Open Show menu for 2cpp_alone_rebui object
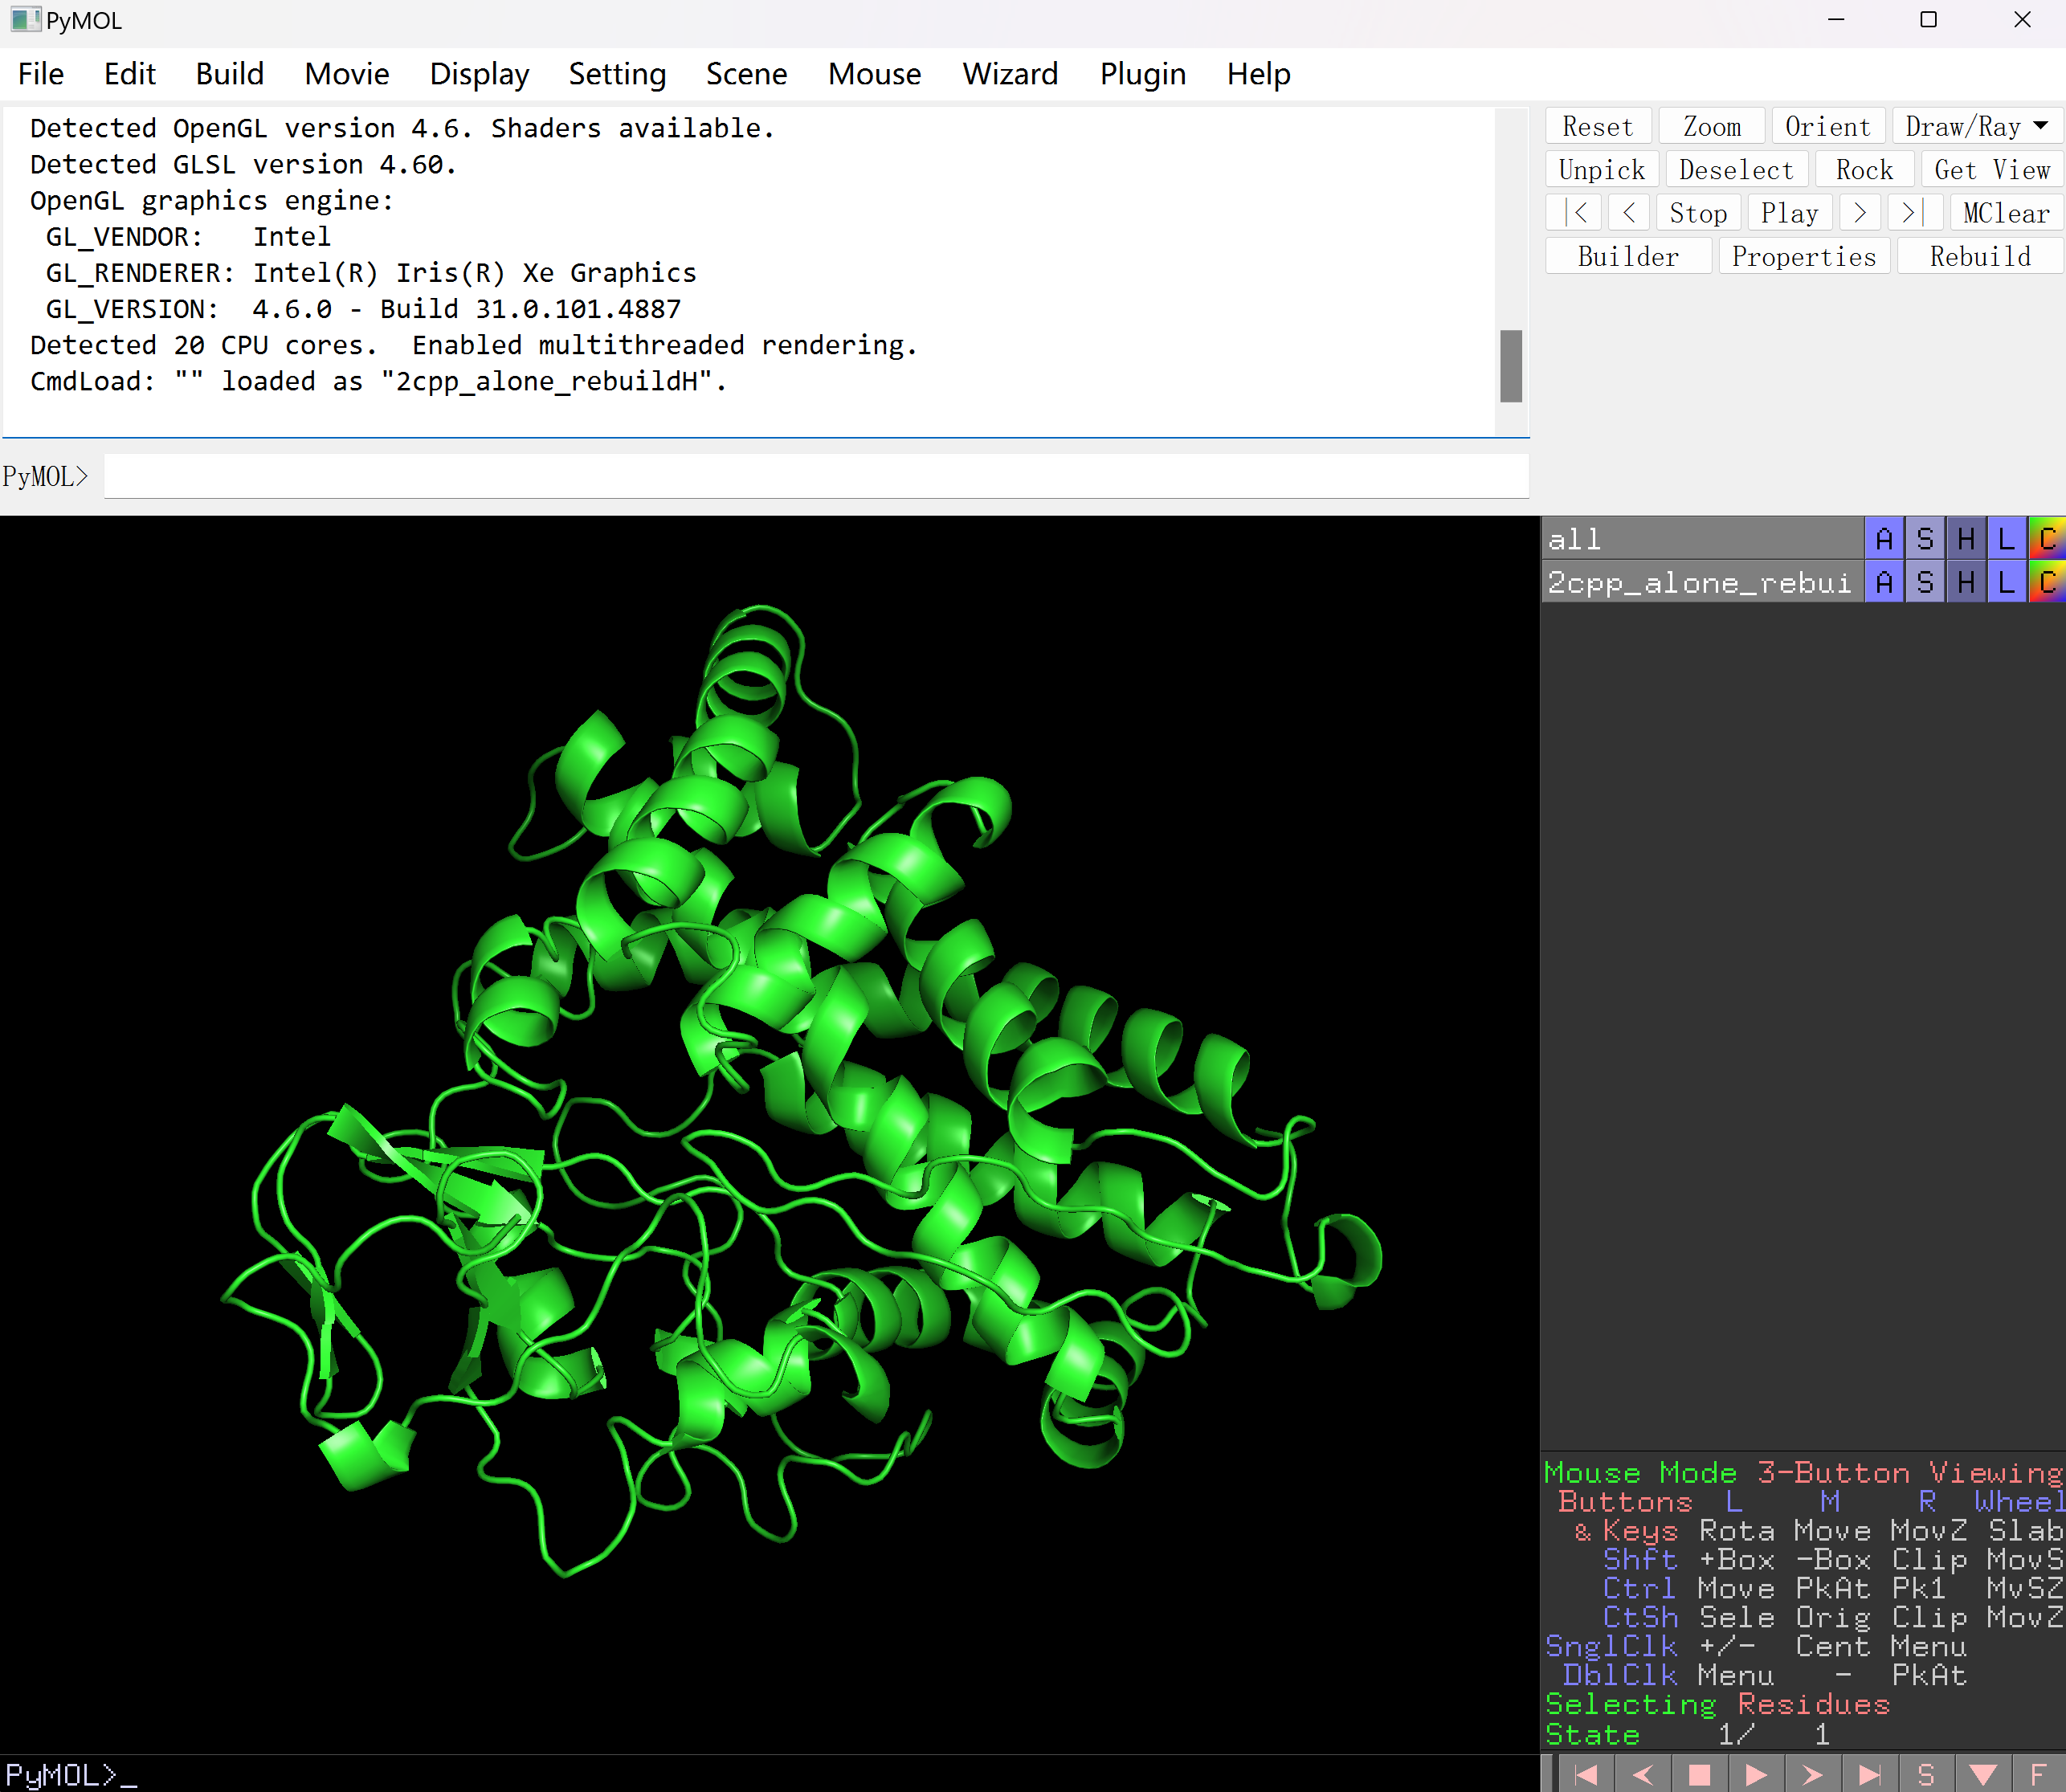Image resolution: width=2066 pixels, height=1792 pixels. point(1925,582)
